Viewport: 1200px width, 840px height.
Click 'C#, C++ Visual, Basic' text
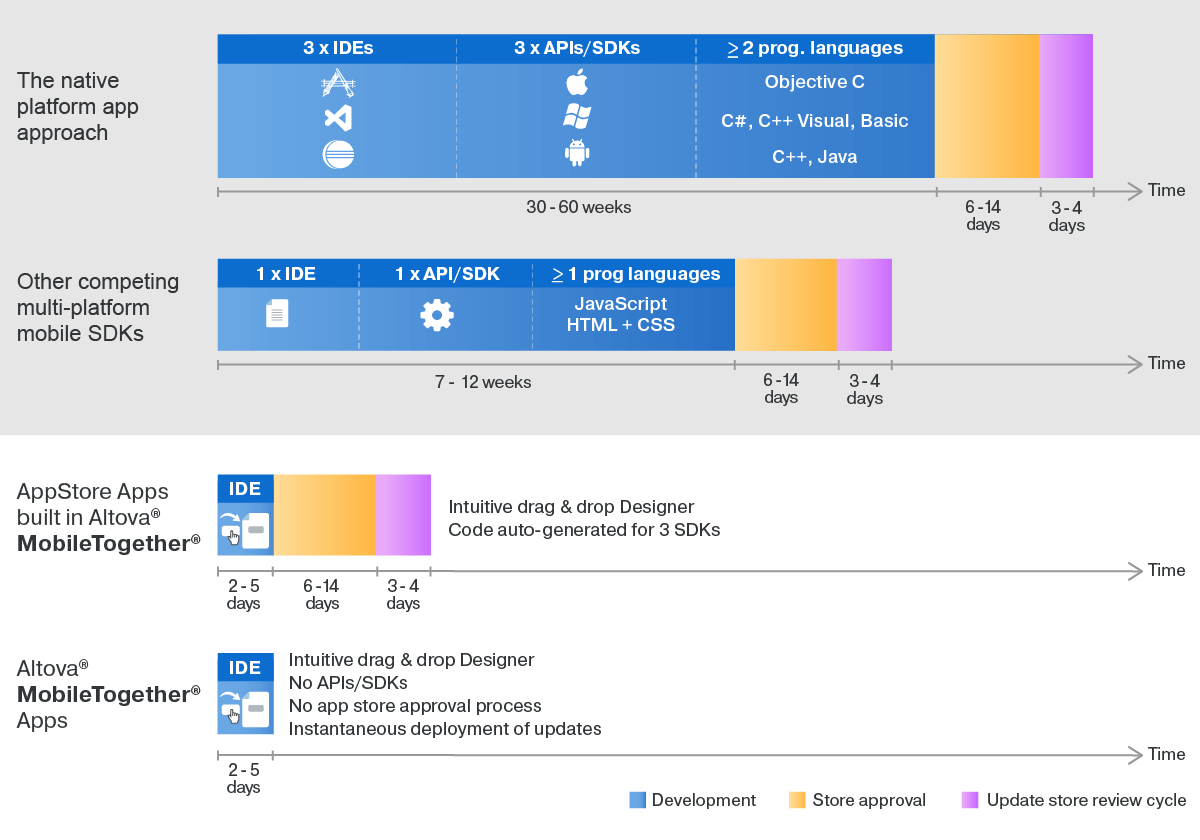[815, 121]
